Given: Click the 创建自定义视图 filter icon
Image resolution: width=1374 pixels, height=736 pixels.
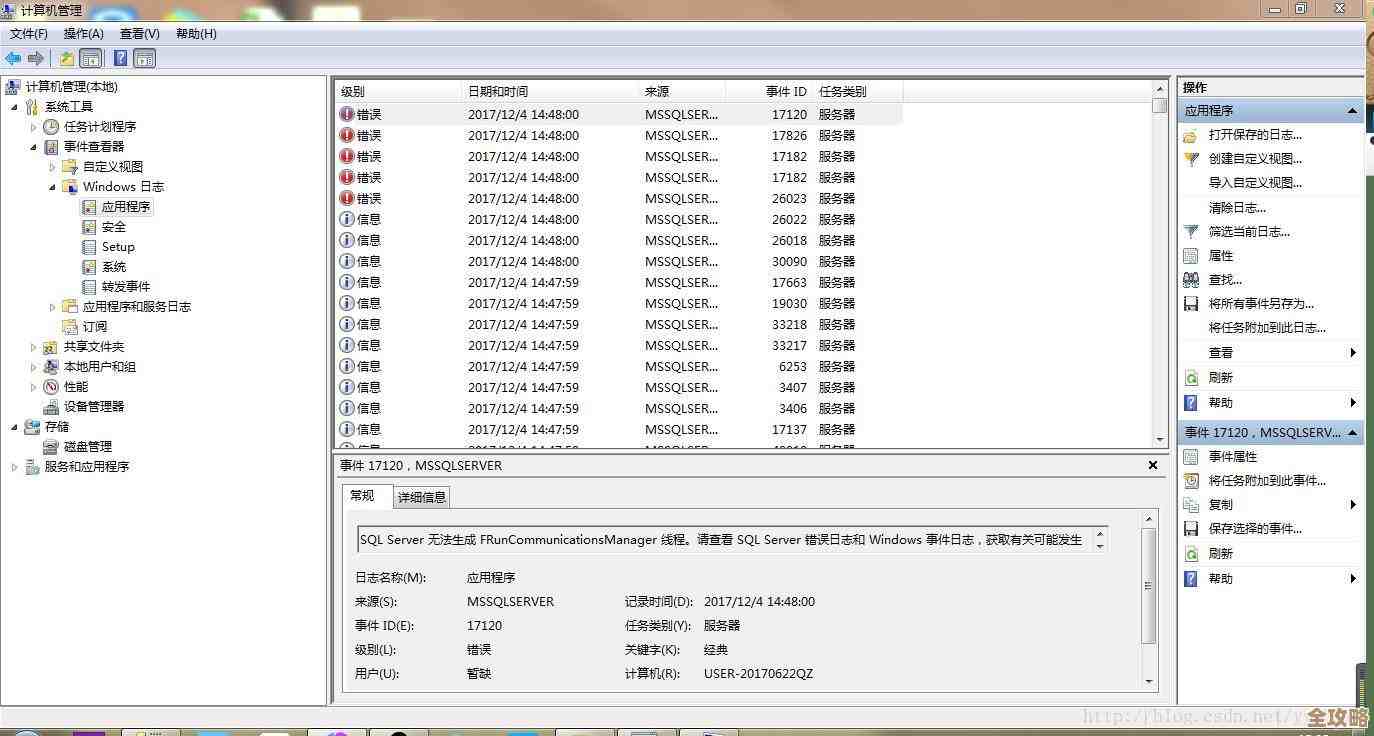Looking at the screenshot, I should (x=1190, y=158).
